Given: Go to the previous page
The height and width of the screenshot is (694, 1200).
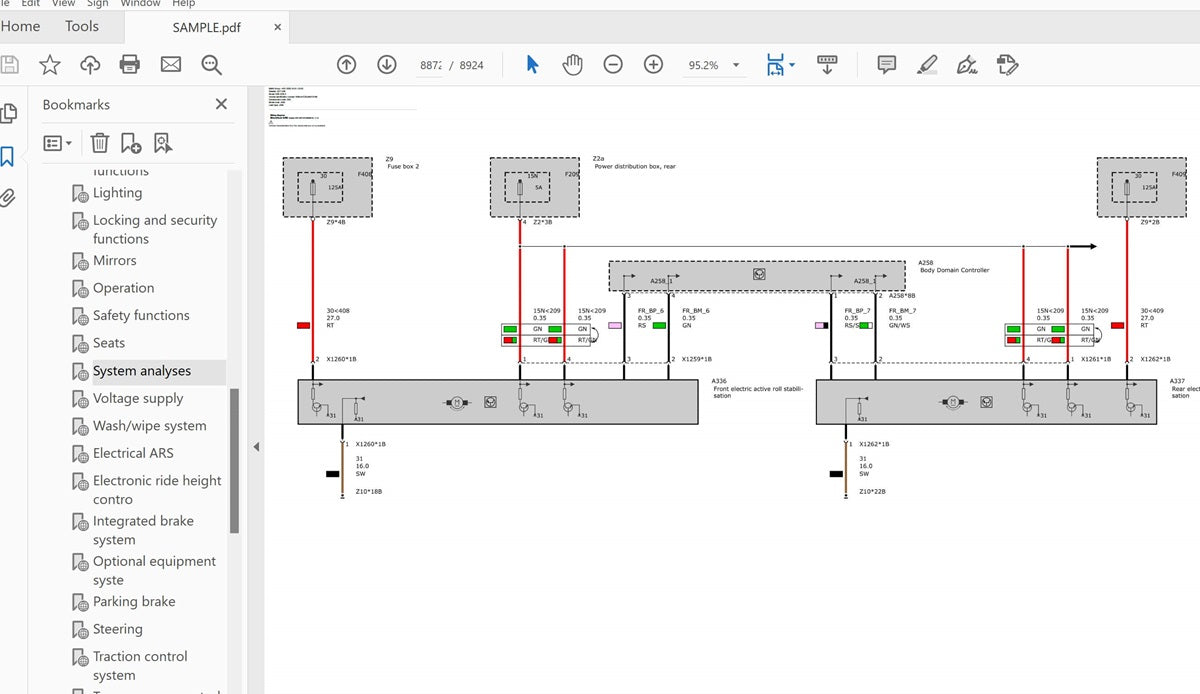Looking at the screenshot, I should (346, 63).
